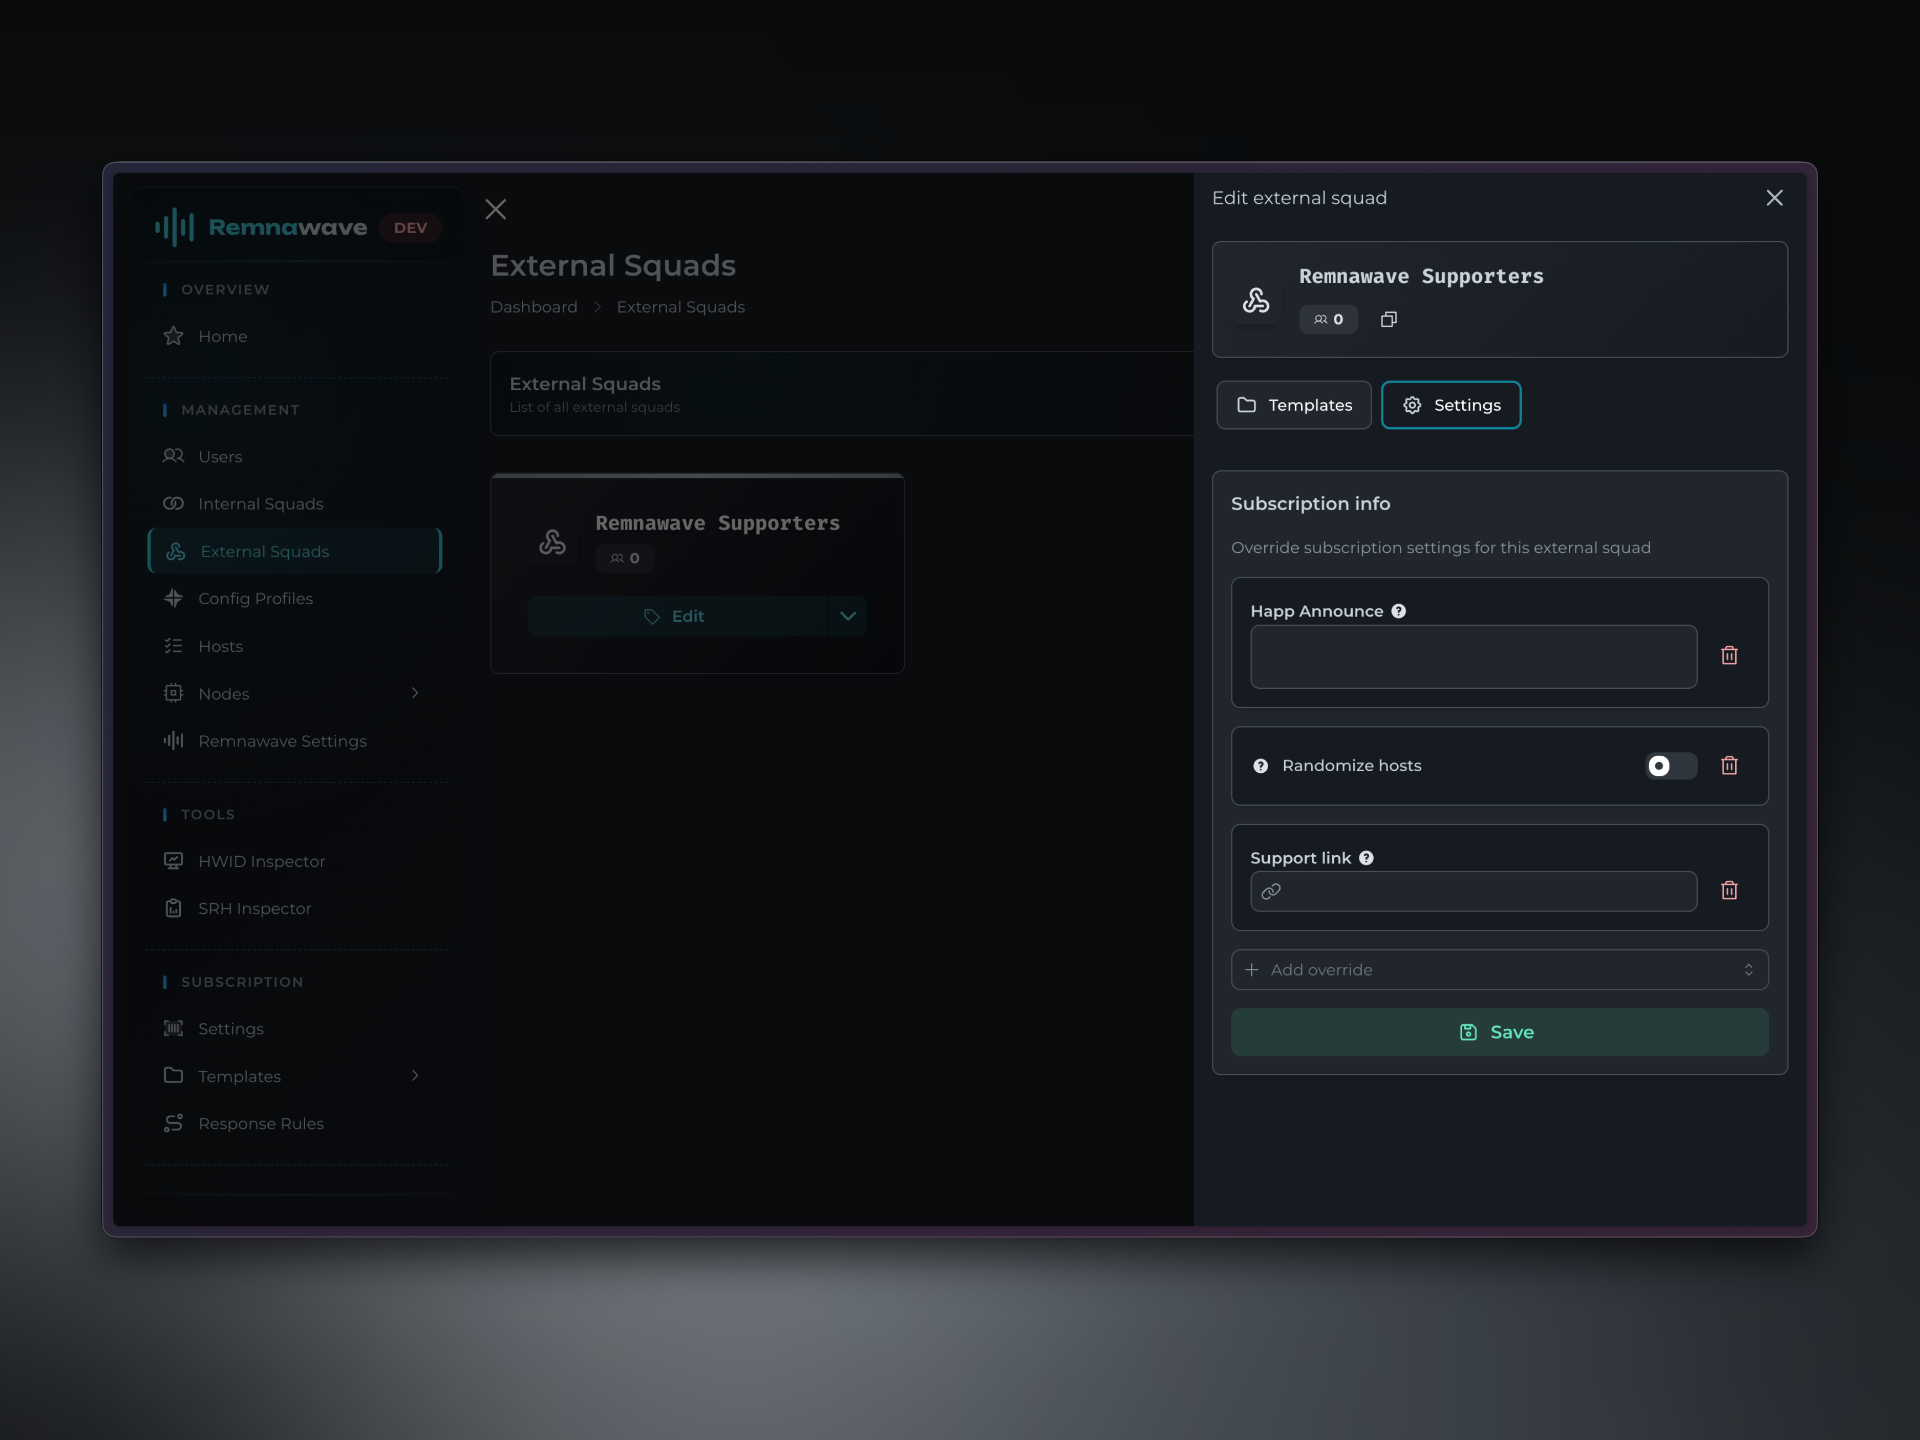Open the Templates tab in edit panel

[1293, 405]
